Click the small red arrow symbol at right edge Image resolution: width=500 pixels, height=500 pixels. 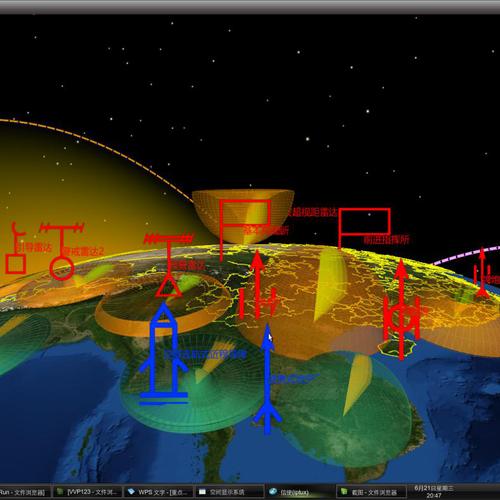[x=482, y=272]
